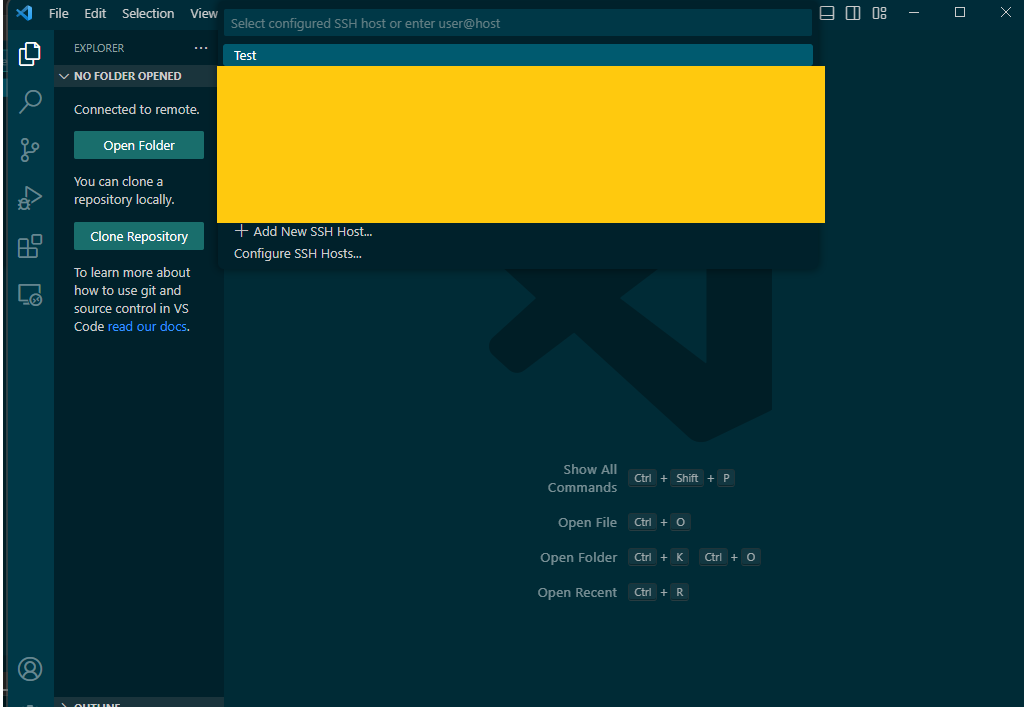1024x707 pixels.
Task: Click the More Actions ellipsis in Explorer
Action: pos(201,47)
